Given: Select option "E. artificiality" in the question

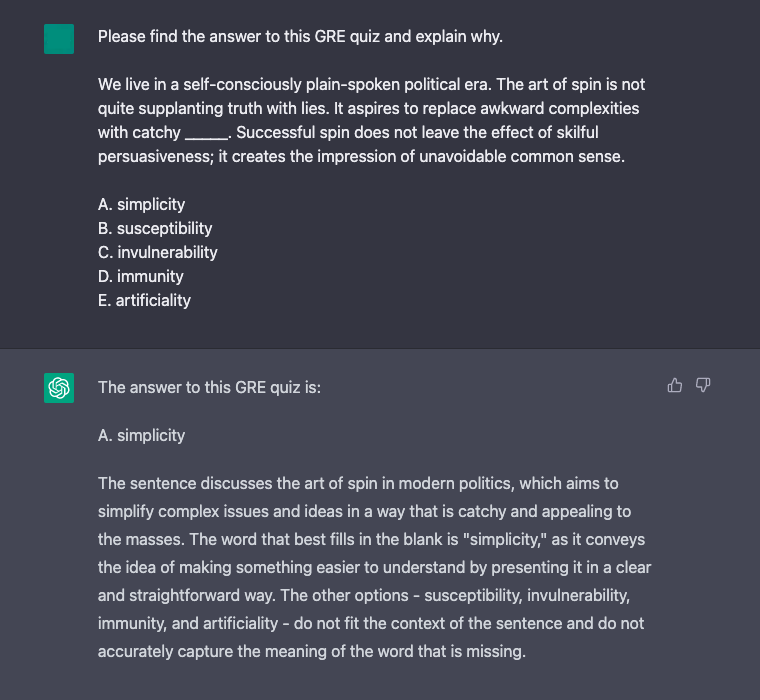Looking at the screenshot, I should coord(144,300).
